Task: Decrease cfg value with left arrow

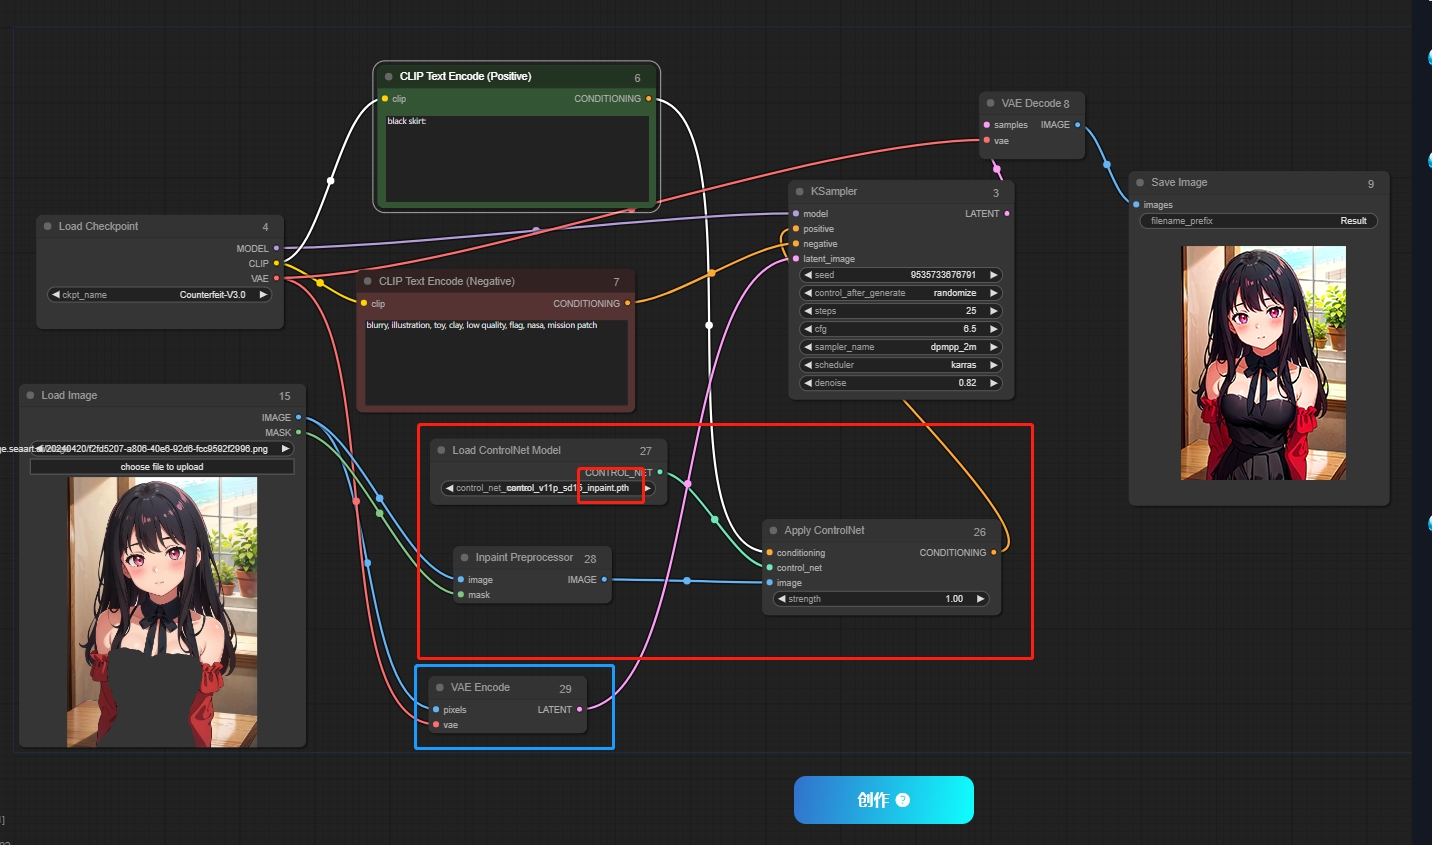Action: [808, 329]
